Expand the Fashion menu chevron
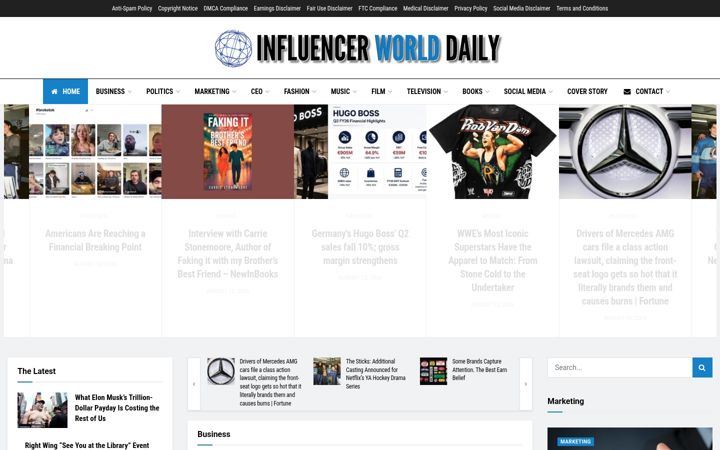This screenshot has width=720, height=450. tap(314, 92)
